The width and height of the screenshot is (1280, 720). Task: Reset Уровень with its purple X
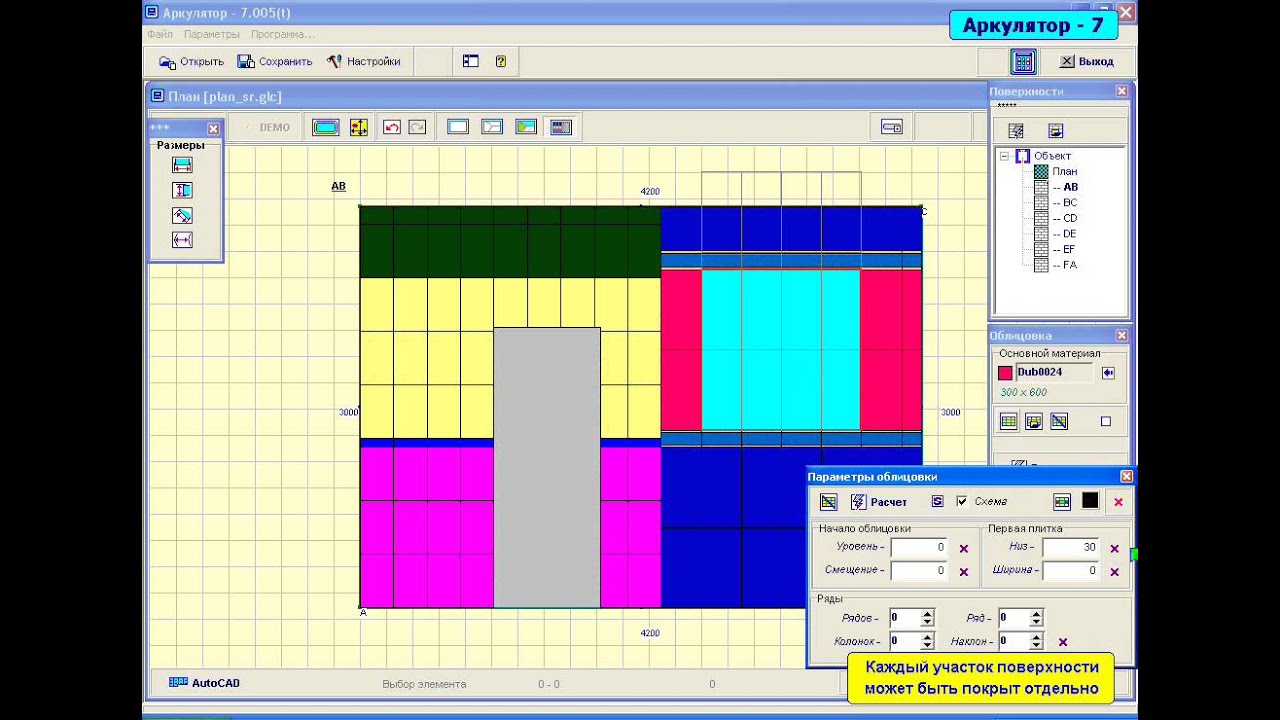(964, 549)
